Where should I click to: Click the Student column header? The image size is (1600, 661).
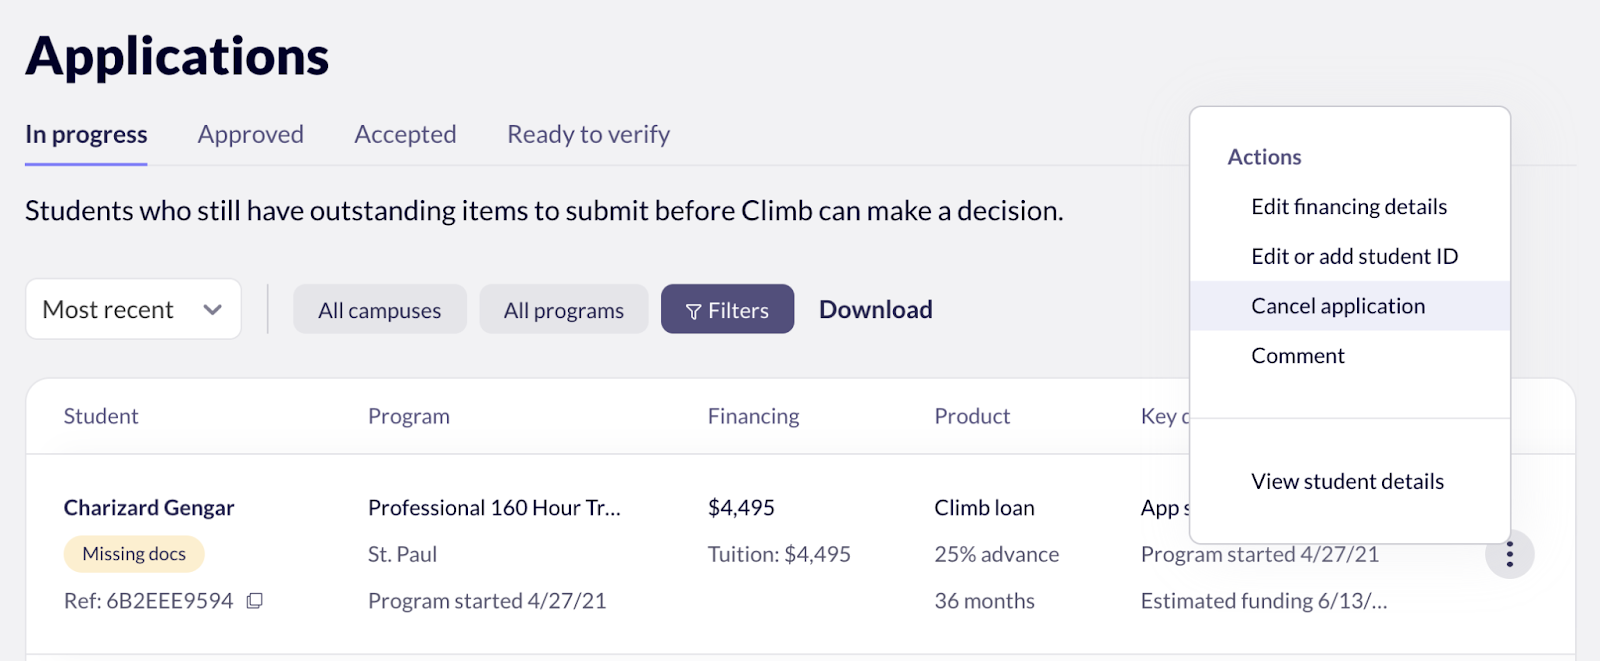pos(101,416)
